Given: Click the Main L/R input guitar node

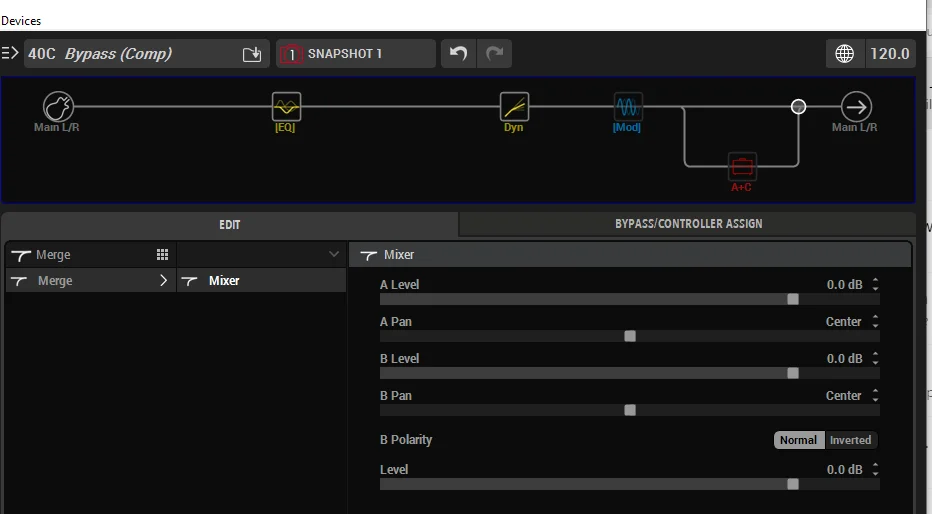Looking at the screenshot, I should [58, 107].
